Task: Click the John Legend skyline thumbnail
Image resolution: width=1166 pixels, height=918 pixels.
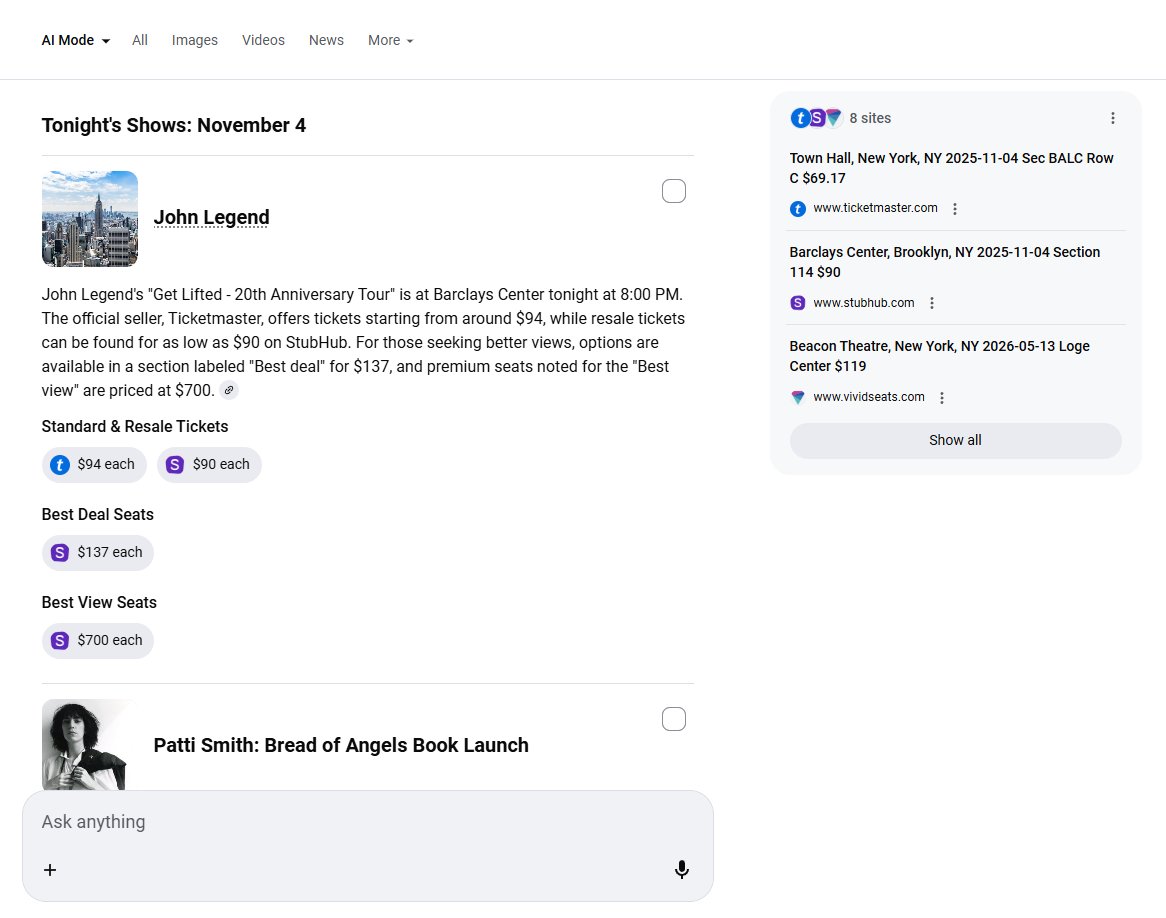Action: (x=90, y=219)
